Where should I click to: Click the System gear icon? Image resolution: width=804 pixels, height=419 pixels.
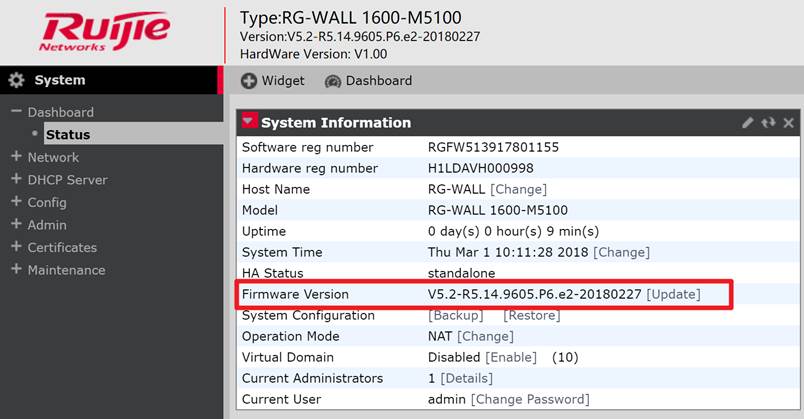coord(16,80)
